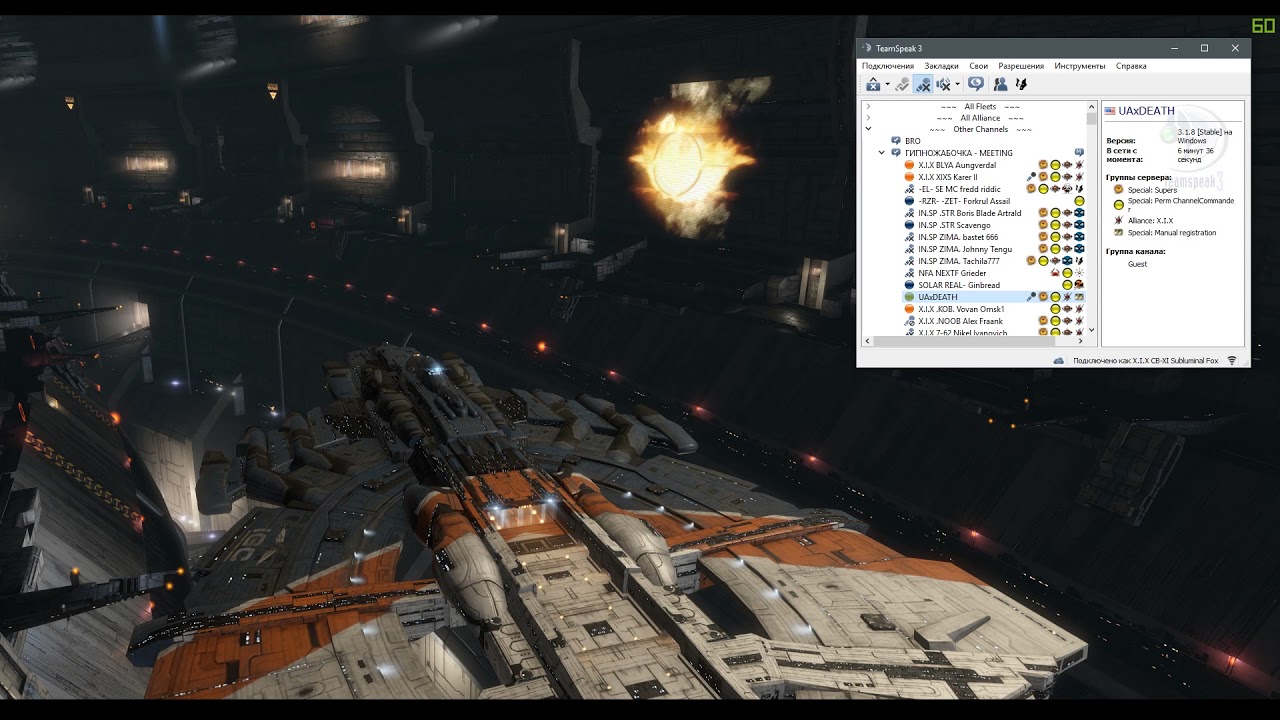Click the microphone badge on Karer II row
The image size is (1280, 720).
tap(1031, 177)
